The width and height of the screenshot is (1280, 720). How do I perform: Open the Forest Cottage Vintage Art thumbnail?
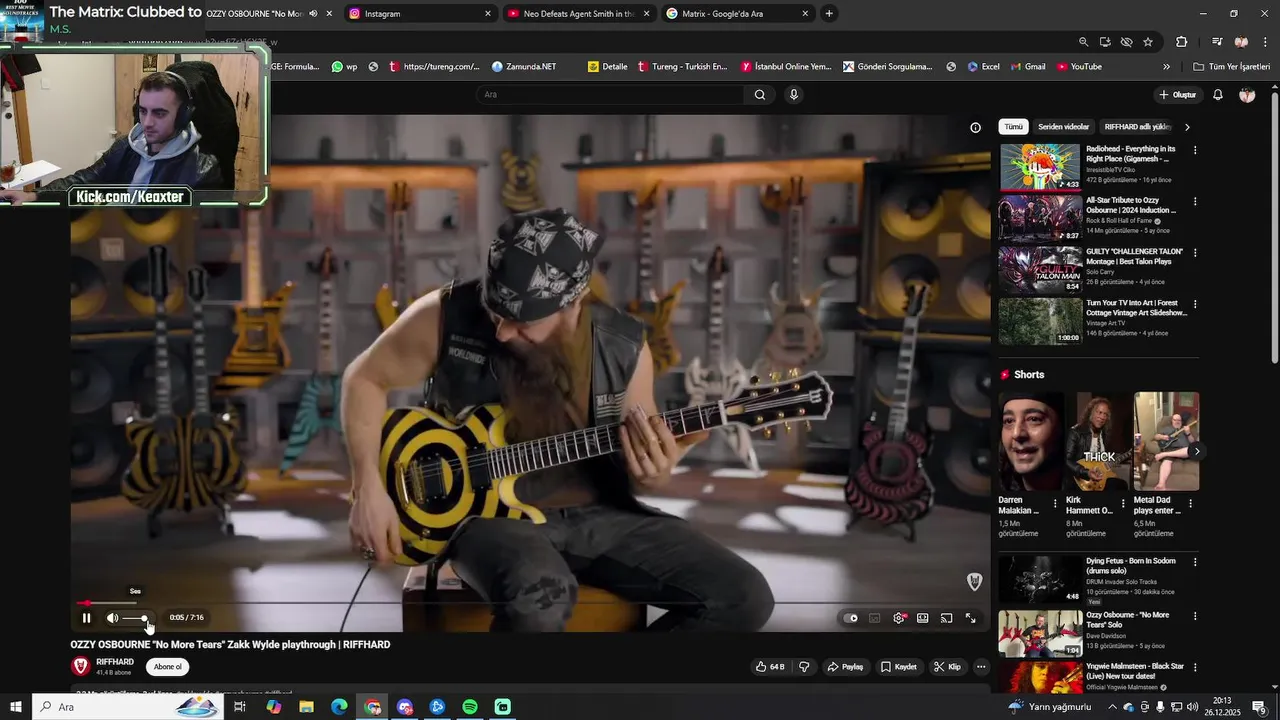coord(1040,320)
